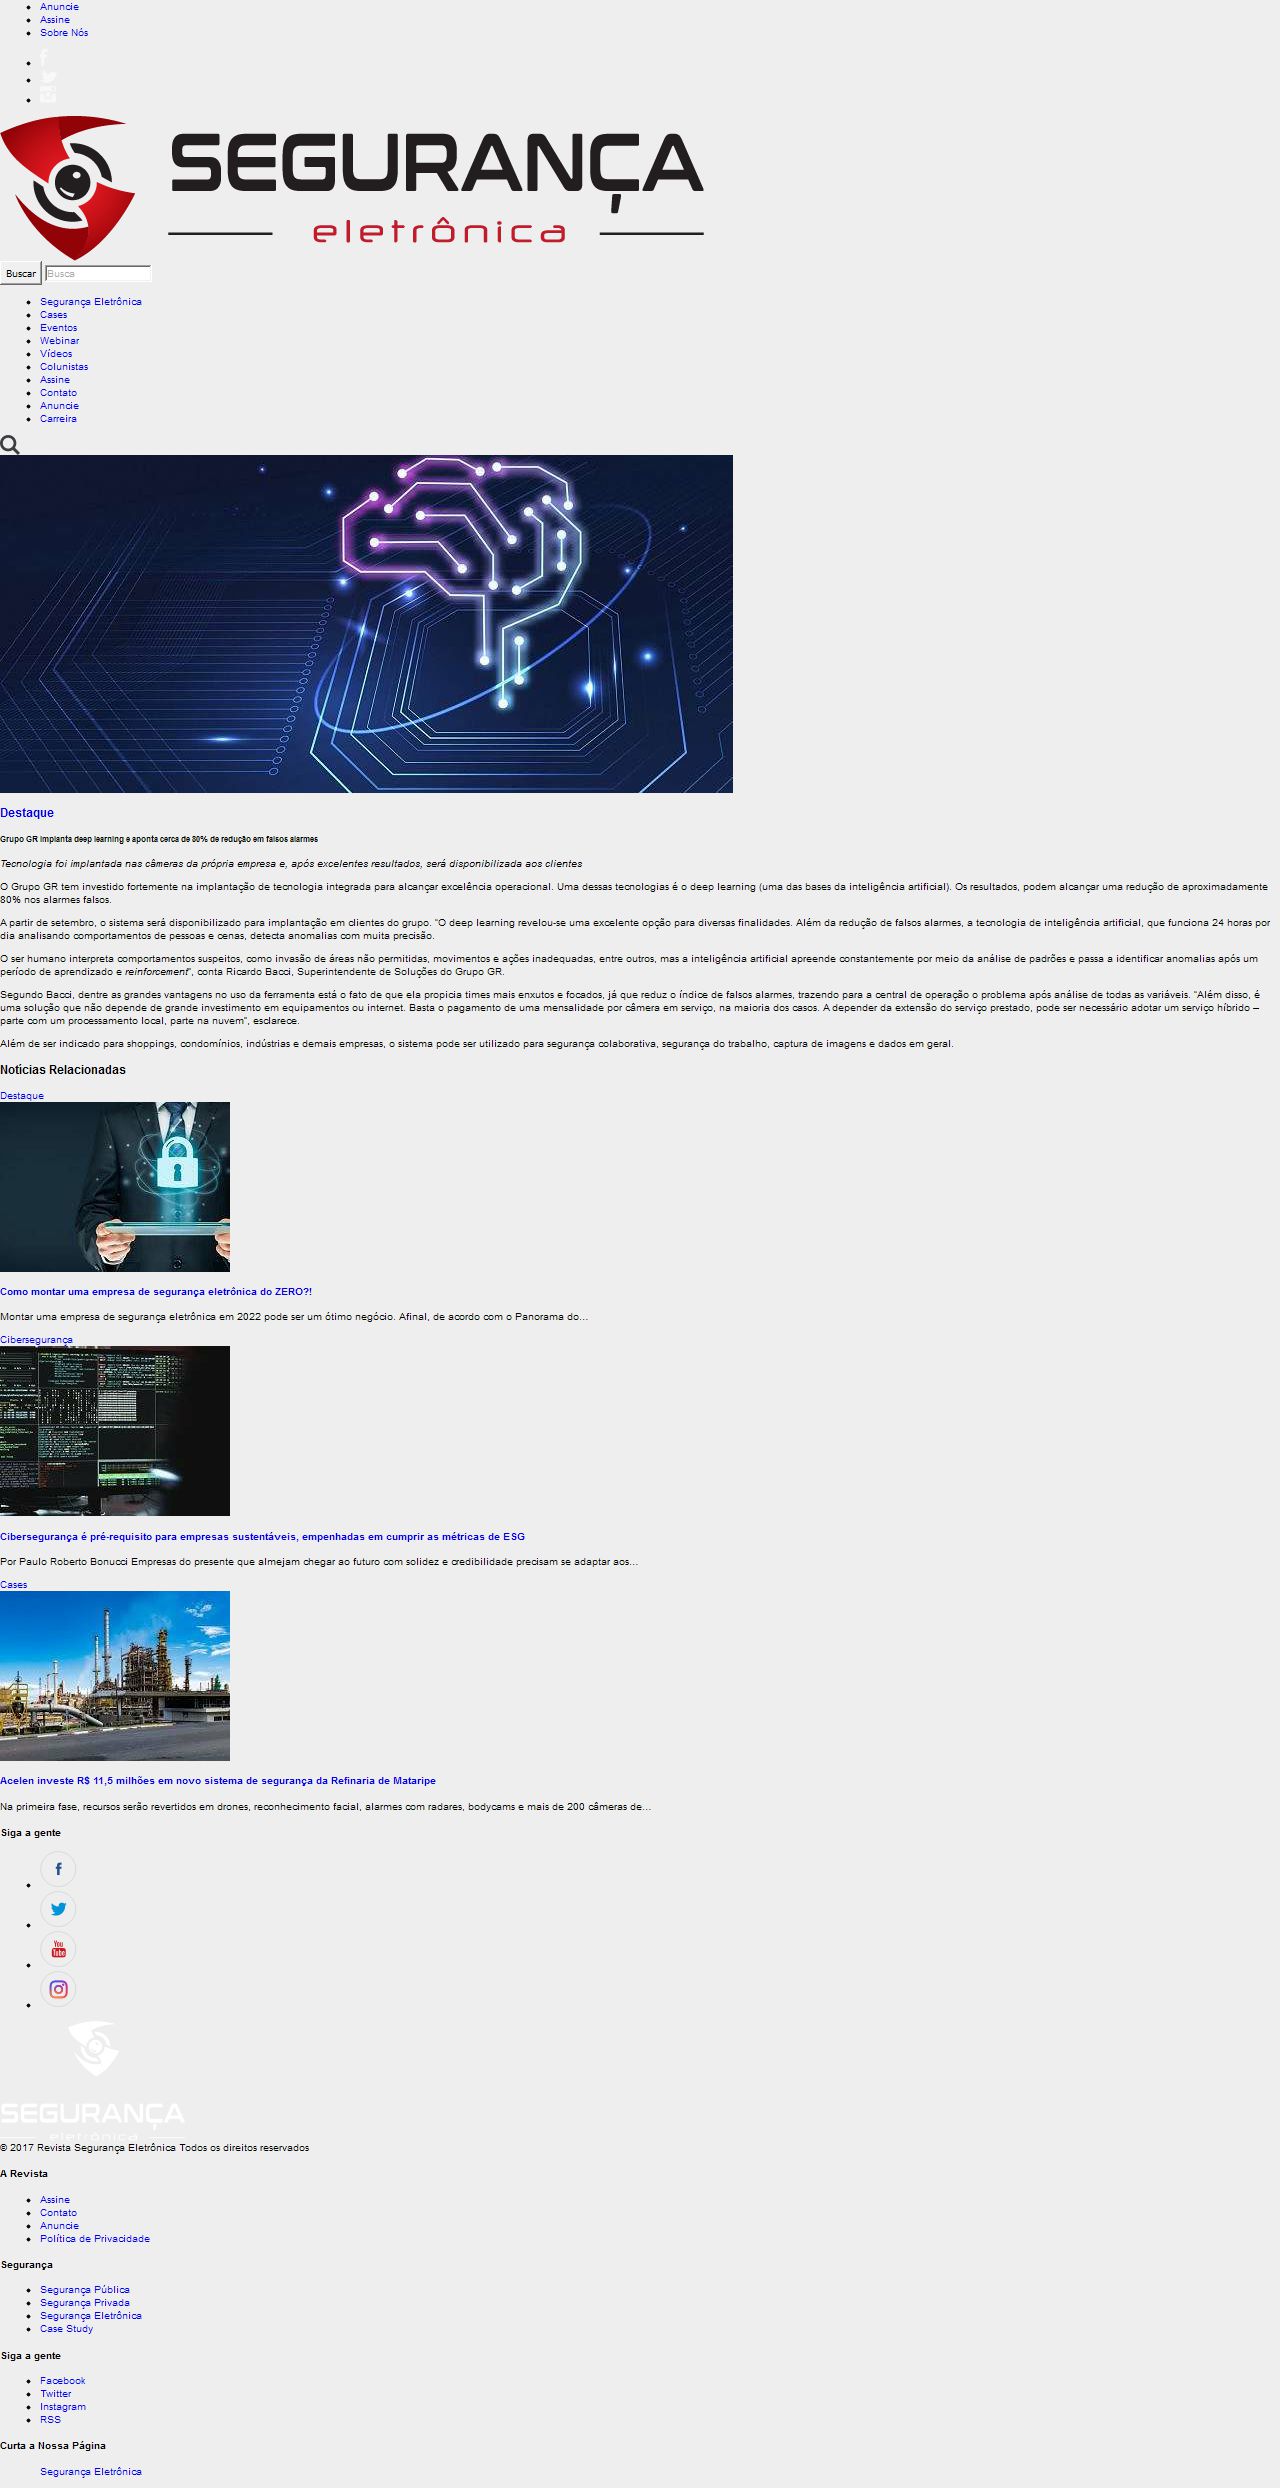Open the circular Instagram icon

click(58, 1989)
